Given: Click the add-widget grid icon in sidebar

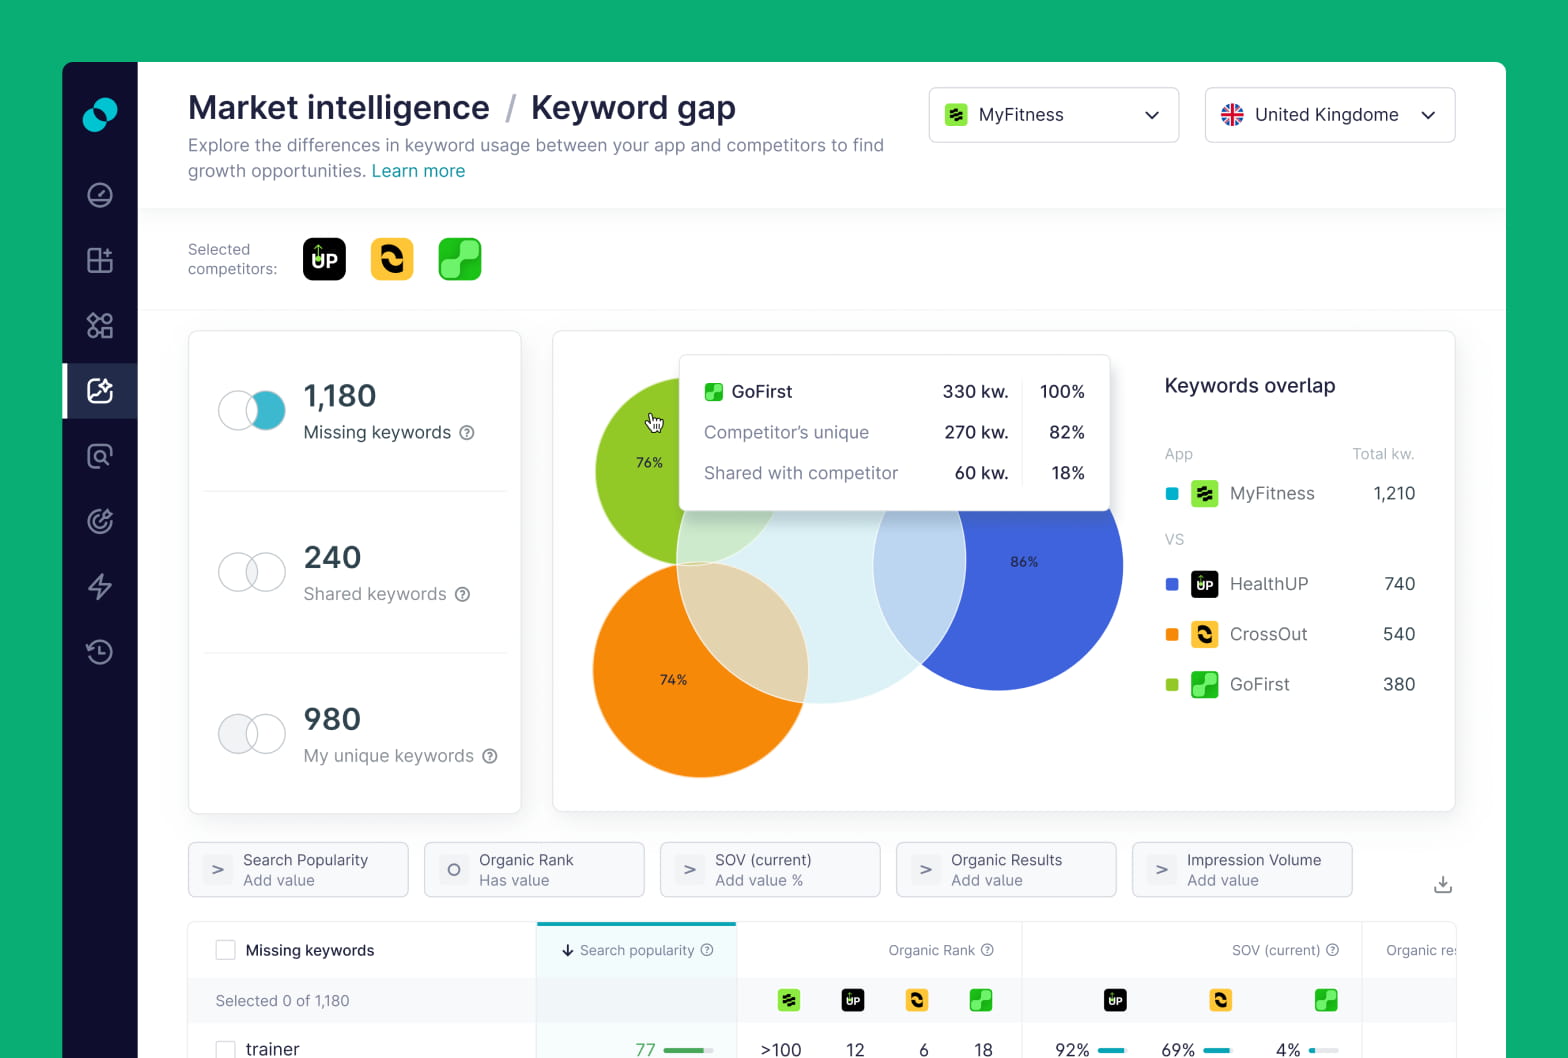Looking at the screenshot, I should [x=100, y=260].
